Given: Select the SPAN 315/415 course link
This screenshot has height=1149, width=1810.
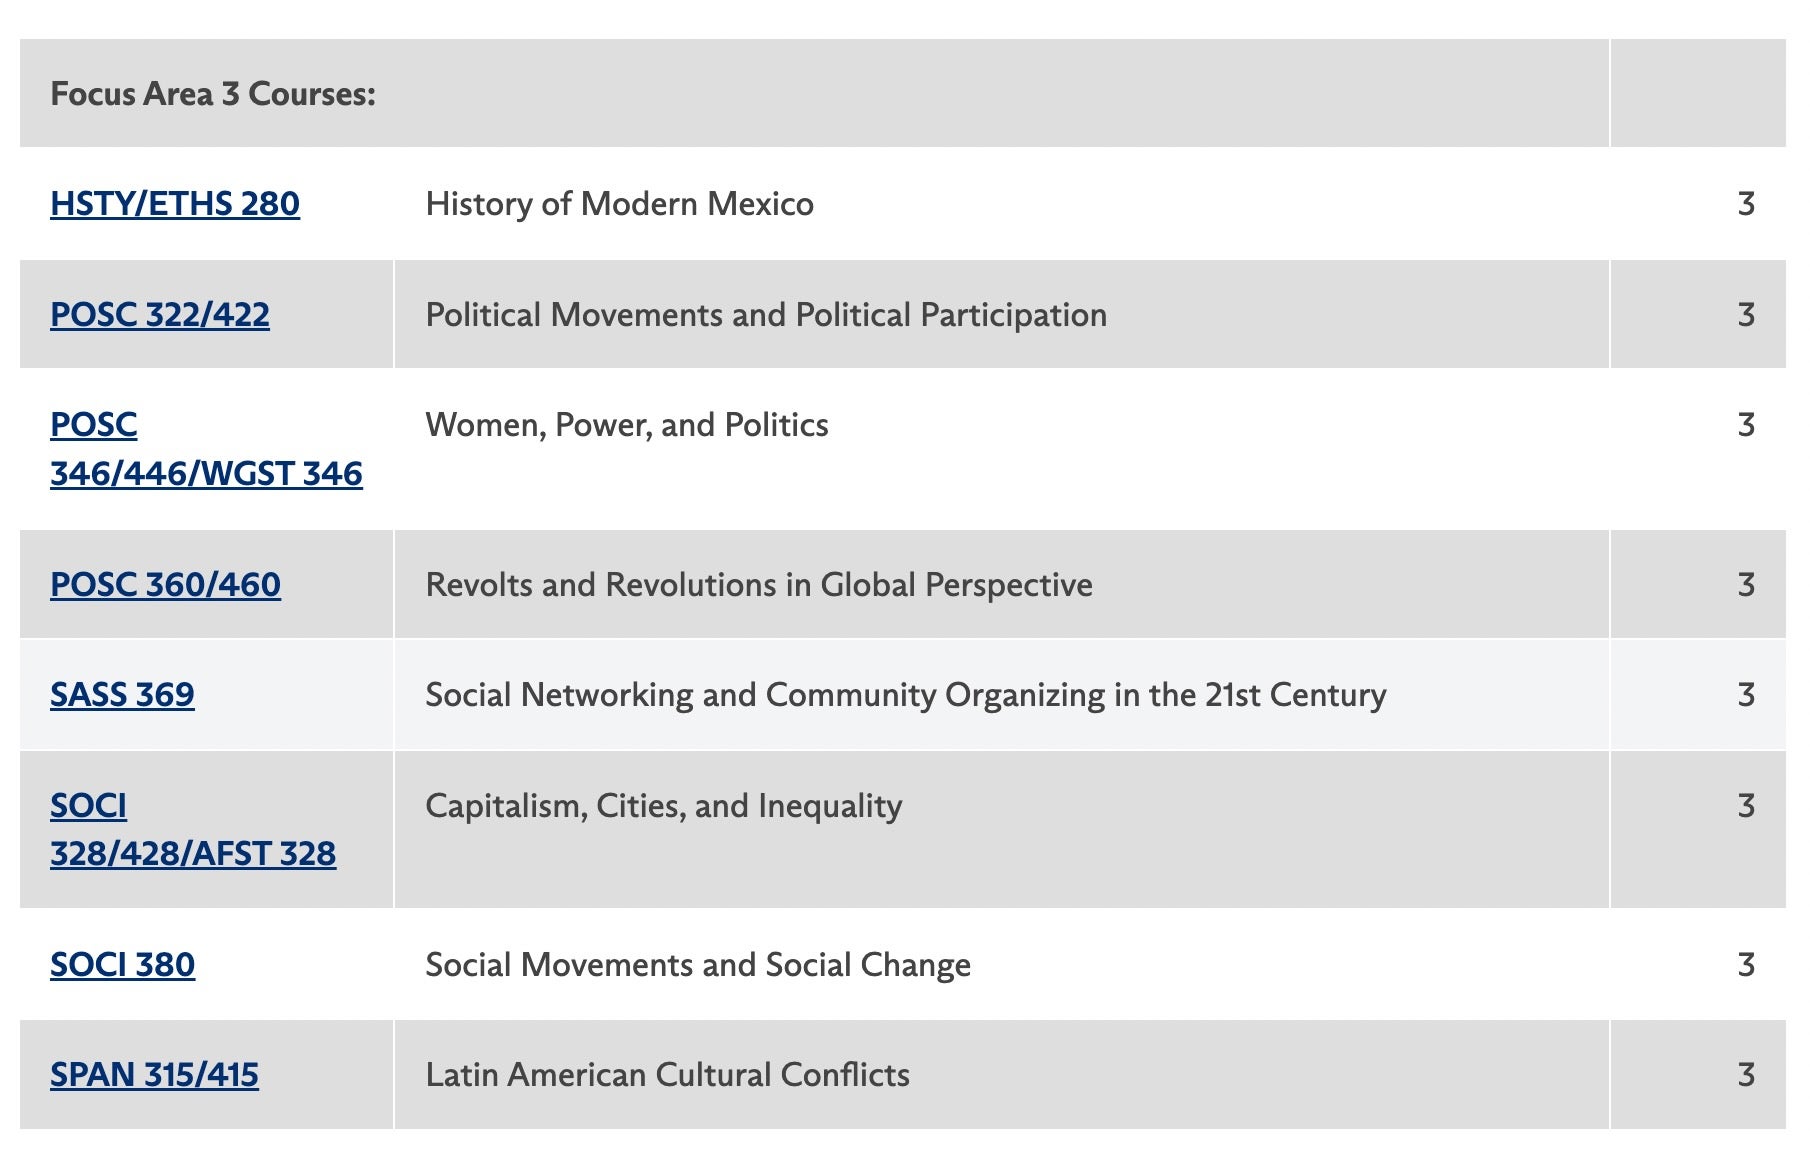Looking at the screenshot, I should 154,1075.
